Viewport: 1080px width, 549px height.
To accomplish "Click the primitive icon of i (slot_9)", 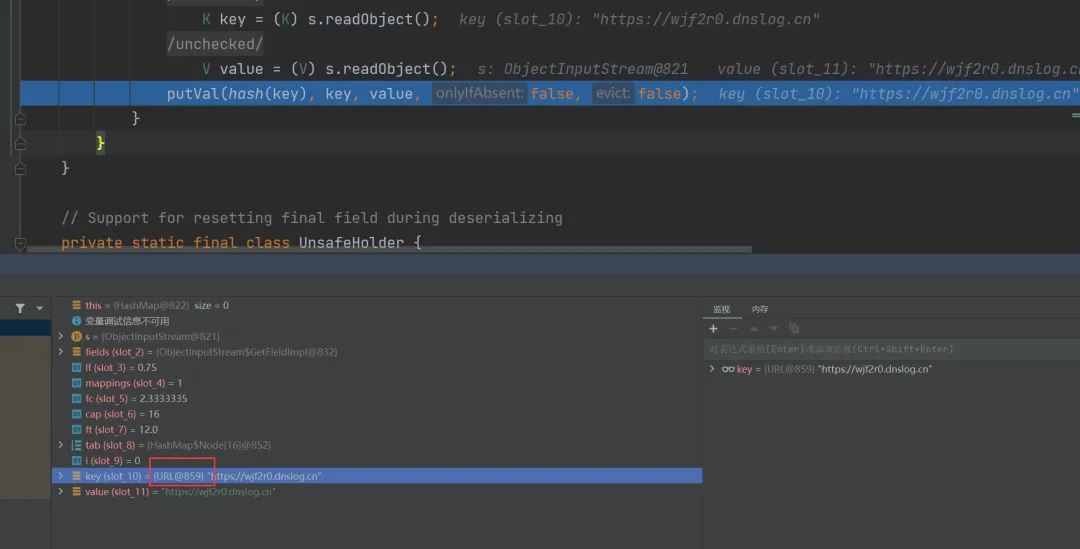I will [76, 460].
